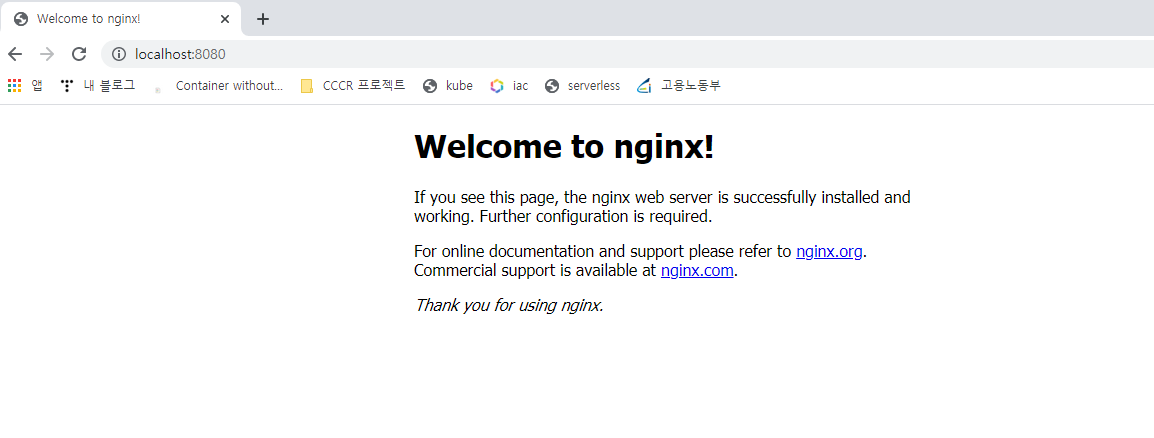Open the kube bookmark

coord(447,86)
